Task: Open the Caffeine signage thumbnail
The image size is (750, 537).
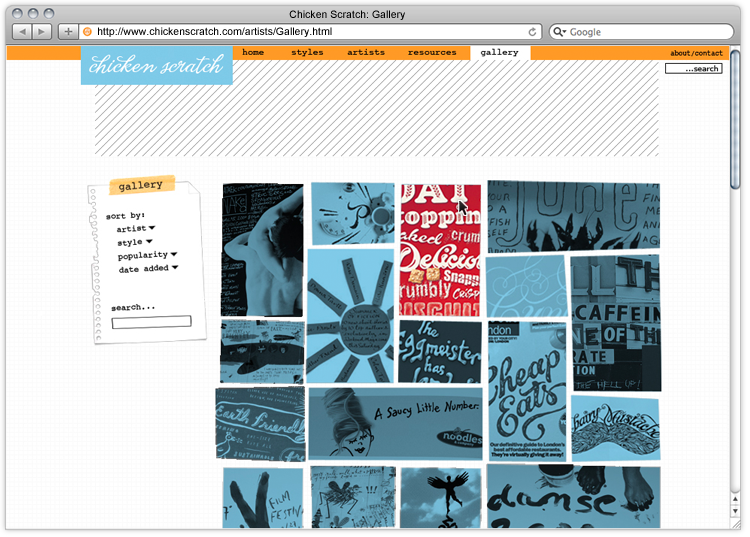Action: coord(616,323)
